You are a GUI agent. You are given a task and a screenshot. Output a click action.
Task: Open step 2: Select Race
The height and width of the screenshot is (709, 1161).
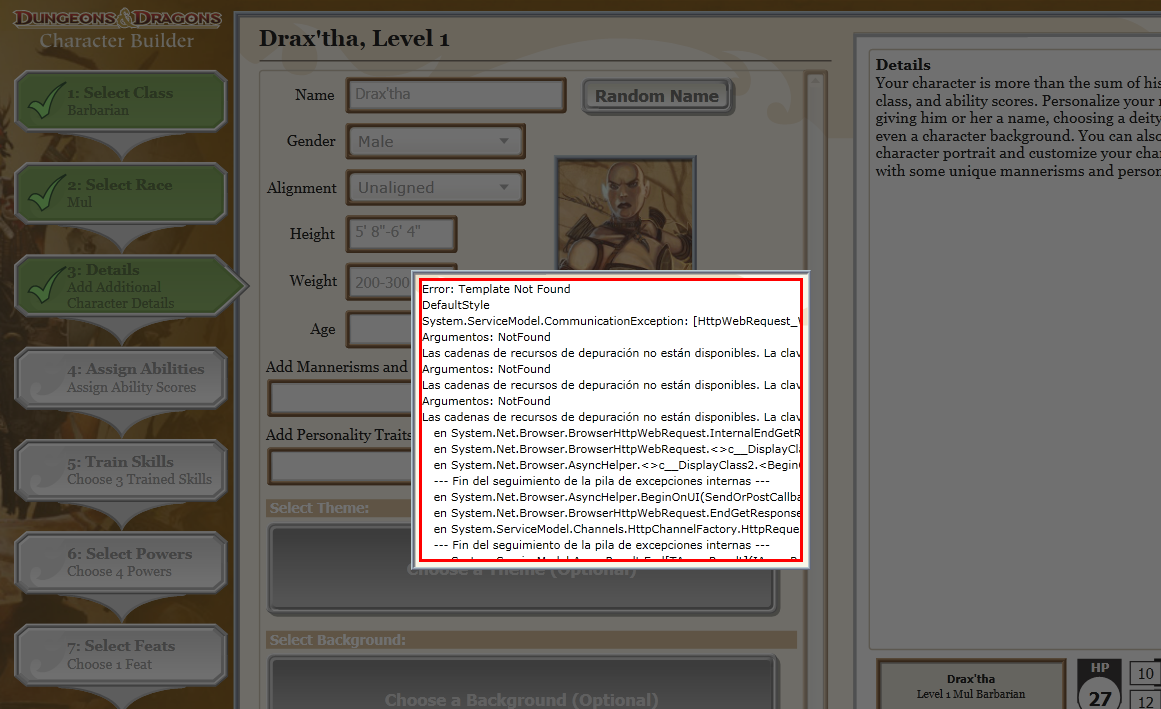point(121,193)
